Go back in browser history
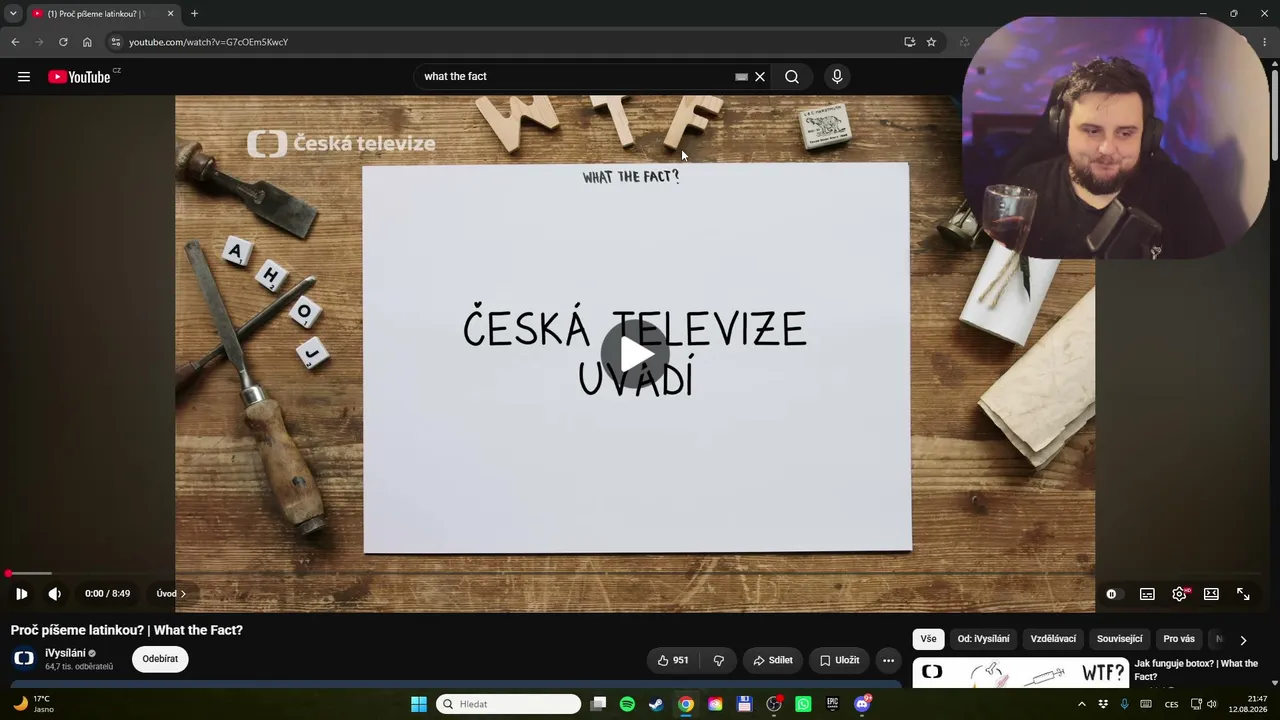 click(x=15, y=42)
